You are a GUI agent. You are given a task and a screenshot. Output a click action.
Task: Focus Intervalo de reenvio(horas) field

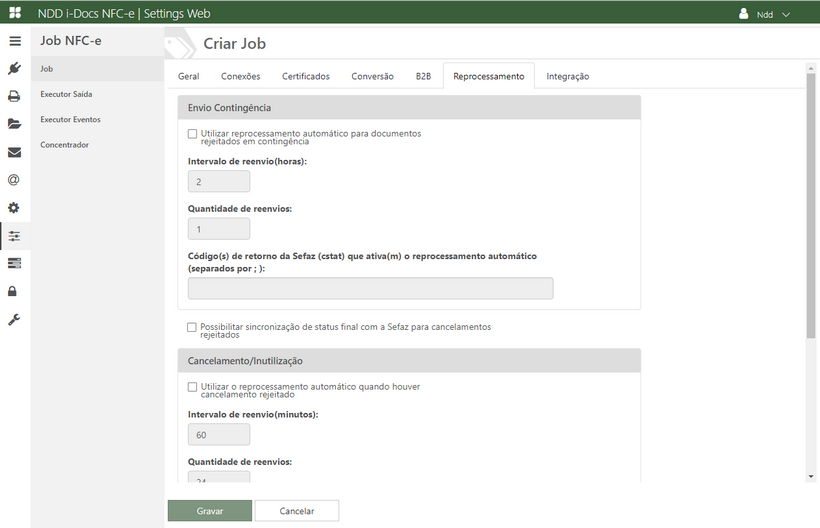tap(219, 181)
